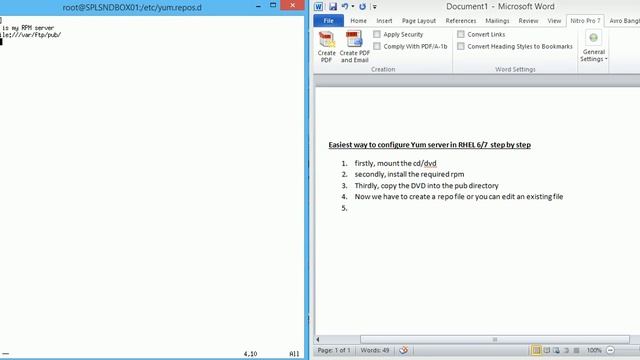
Task: Click the Words: 49 word count
Action: (375, 350)
